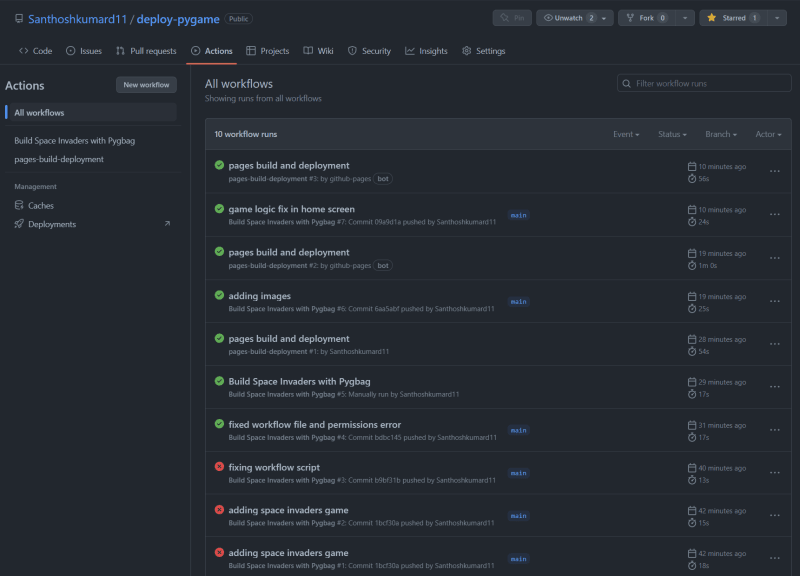Click the success icon for 'fixed workflow file and permissions error'
This screenshot has width=800, height=576.
219,424
